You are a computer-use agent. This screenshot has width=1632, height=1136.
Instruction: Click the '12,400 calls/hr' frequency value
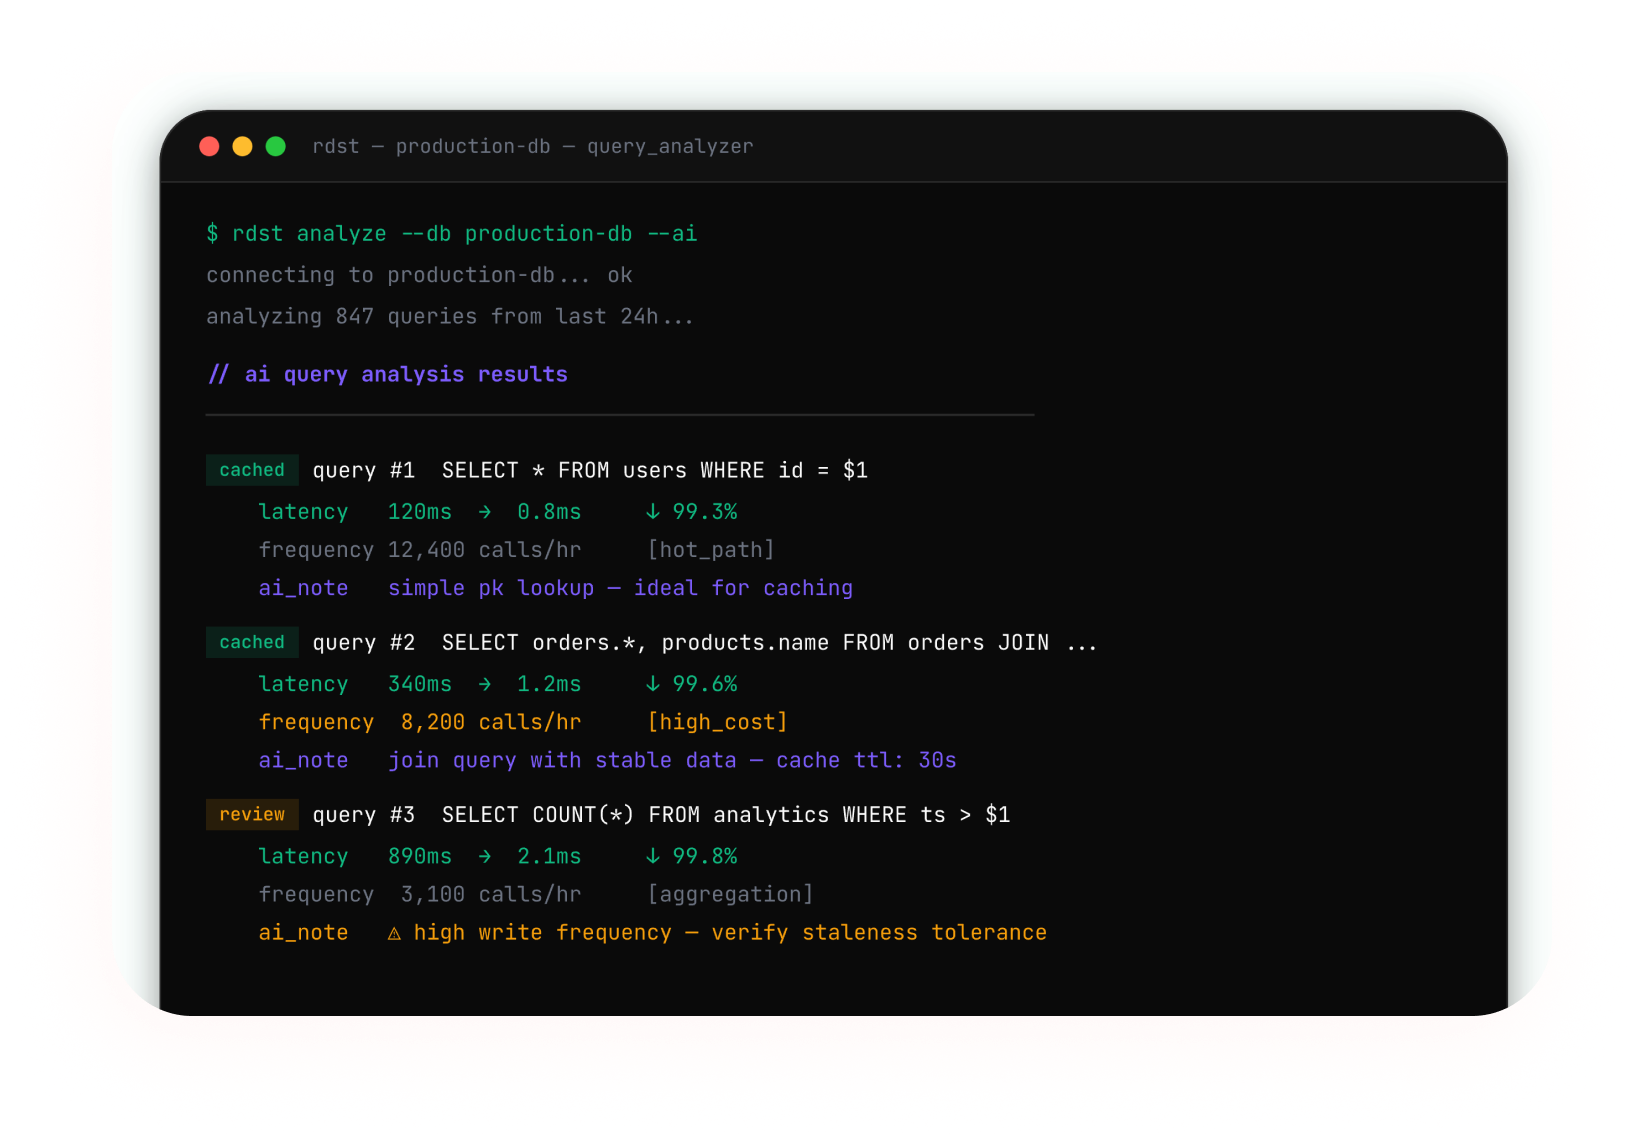click(485, 550)
